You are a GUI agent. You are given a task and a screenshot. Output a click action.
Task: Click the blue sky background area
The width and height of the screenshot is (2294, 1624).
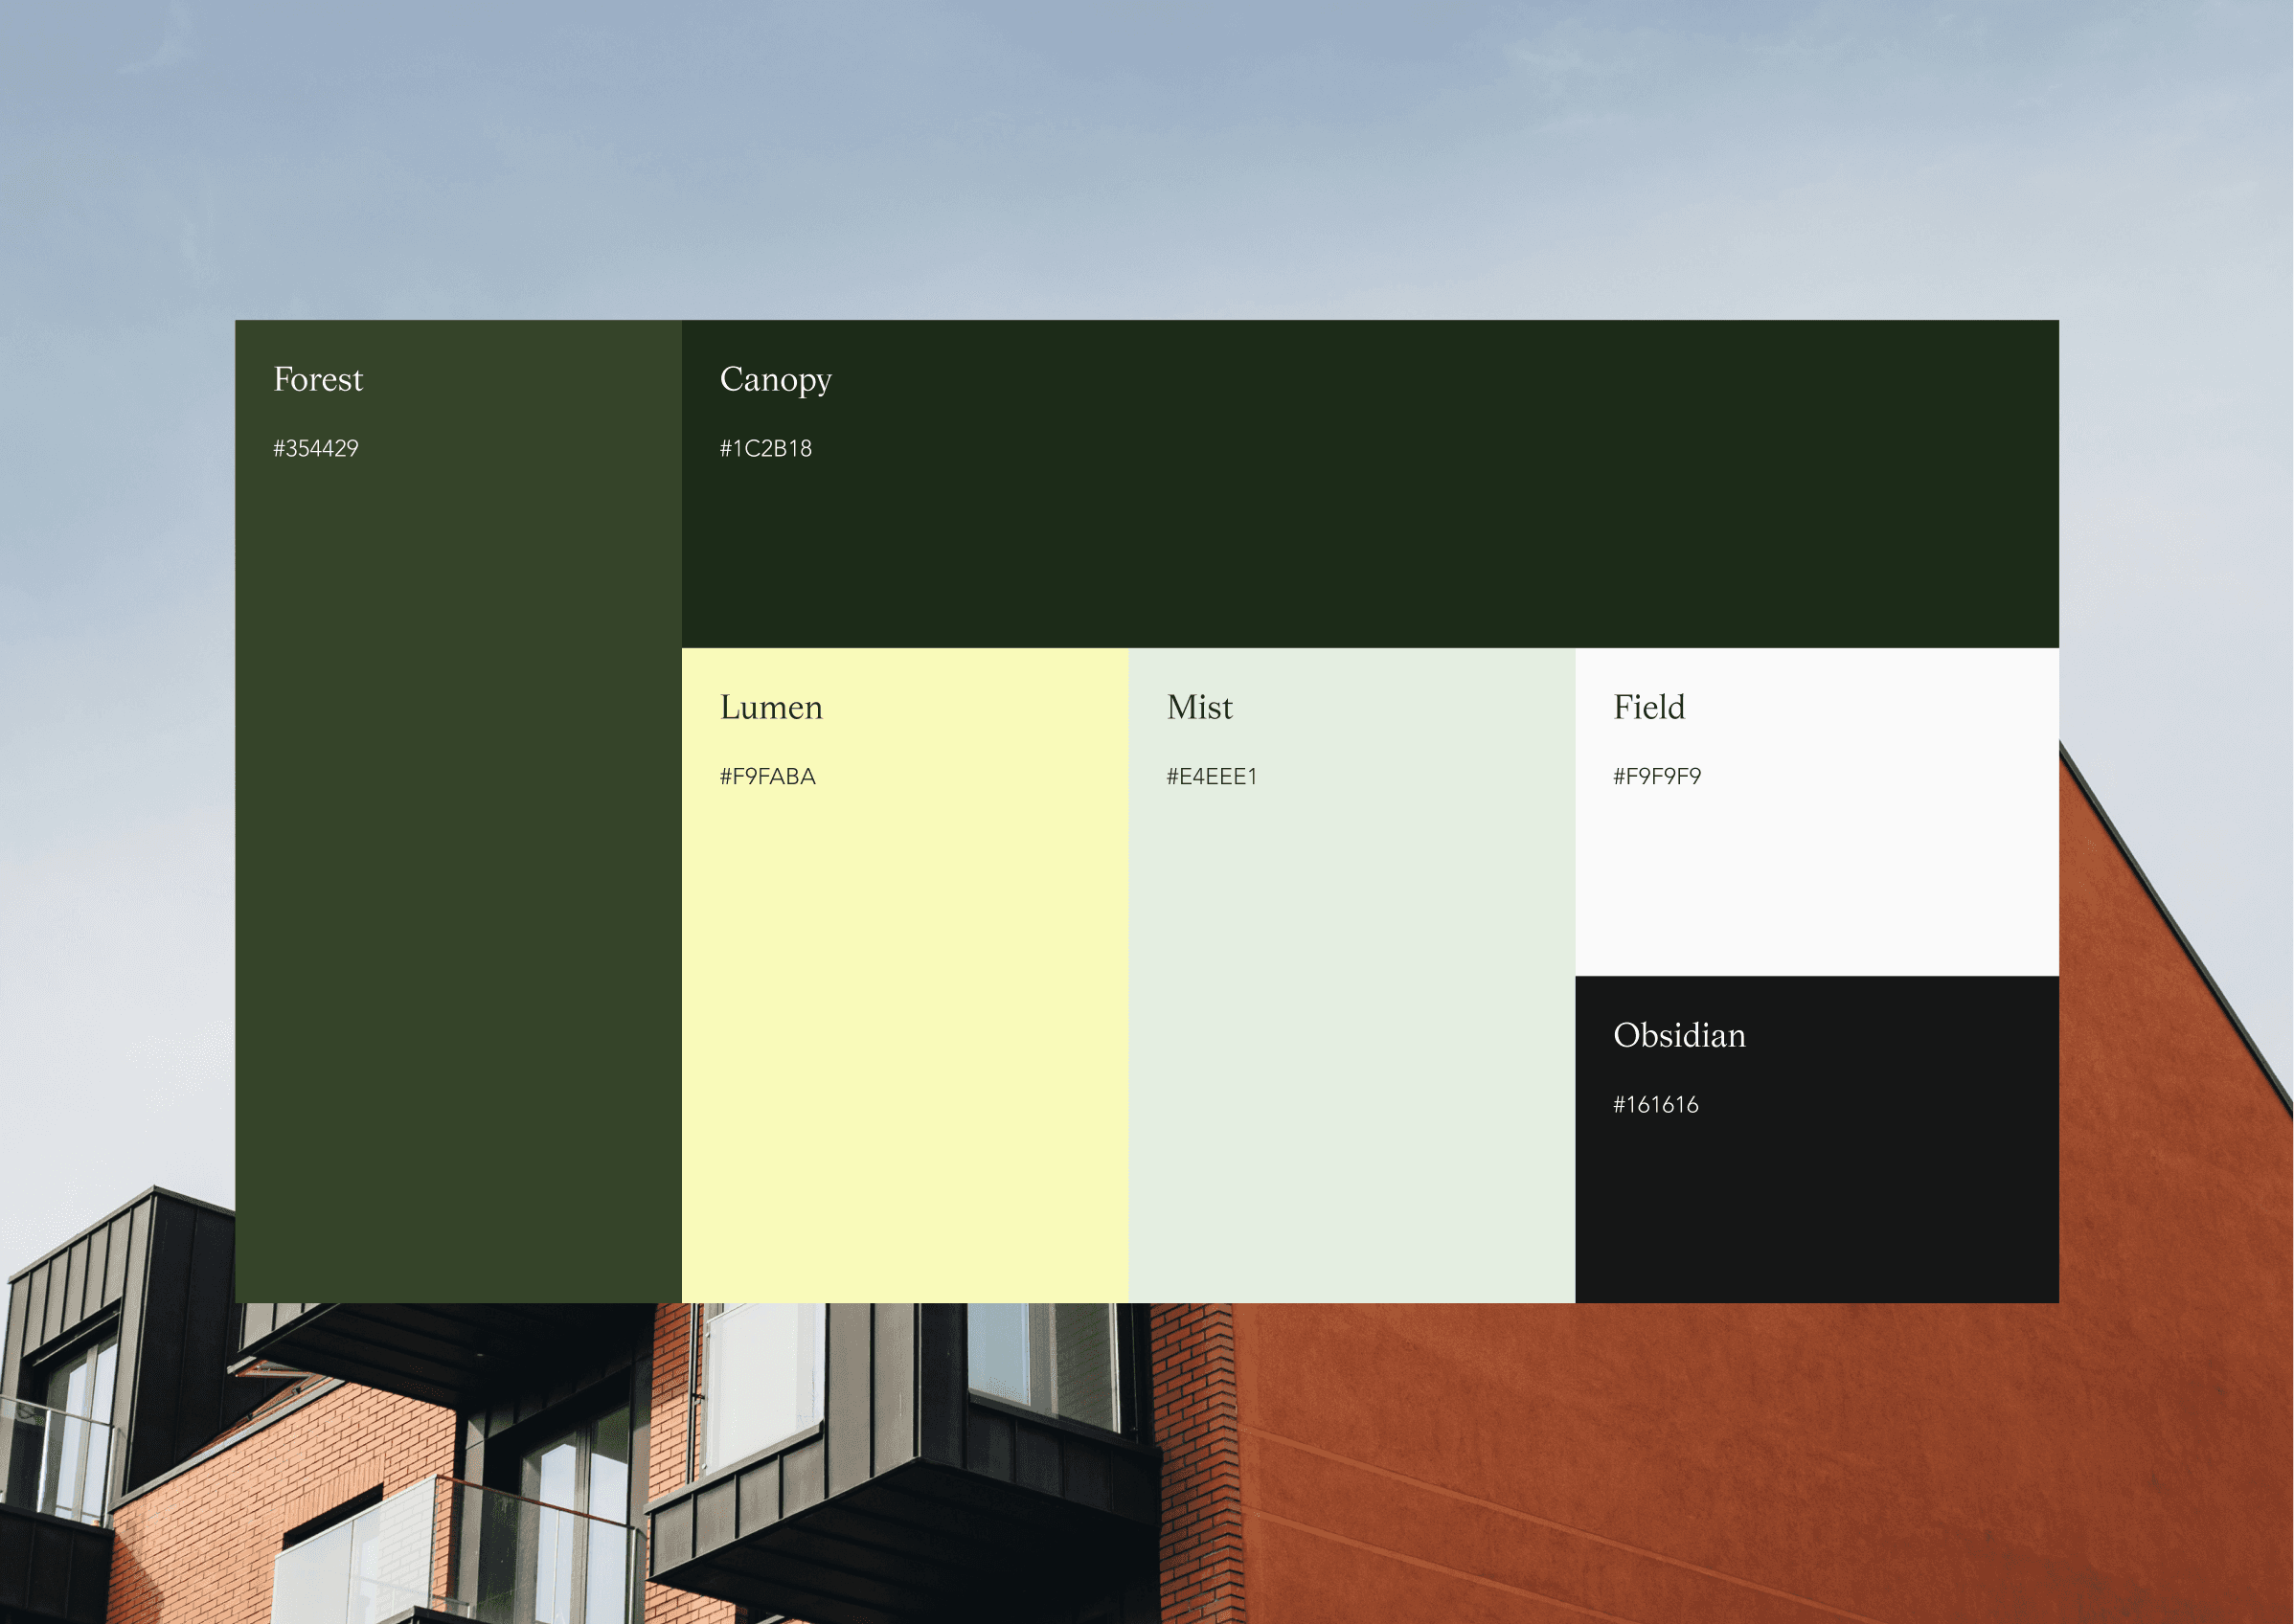tap(1100, 150)
